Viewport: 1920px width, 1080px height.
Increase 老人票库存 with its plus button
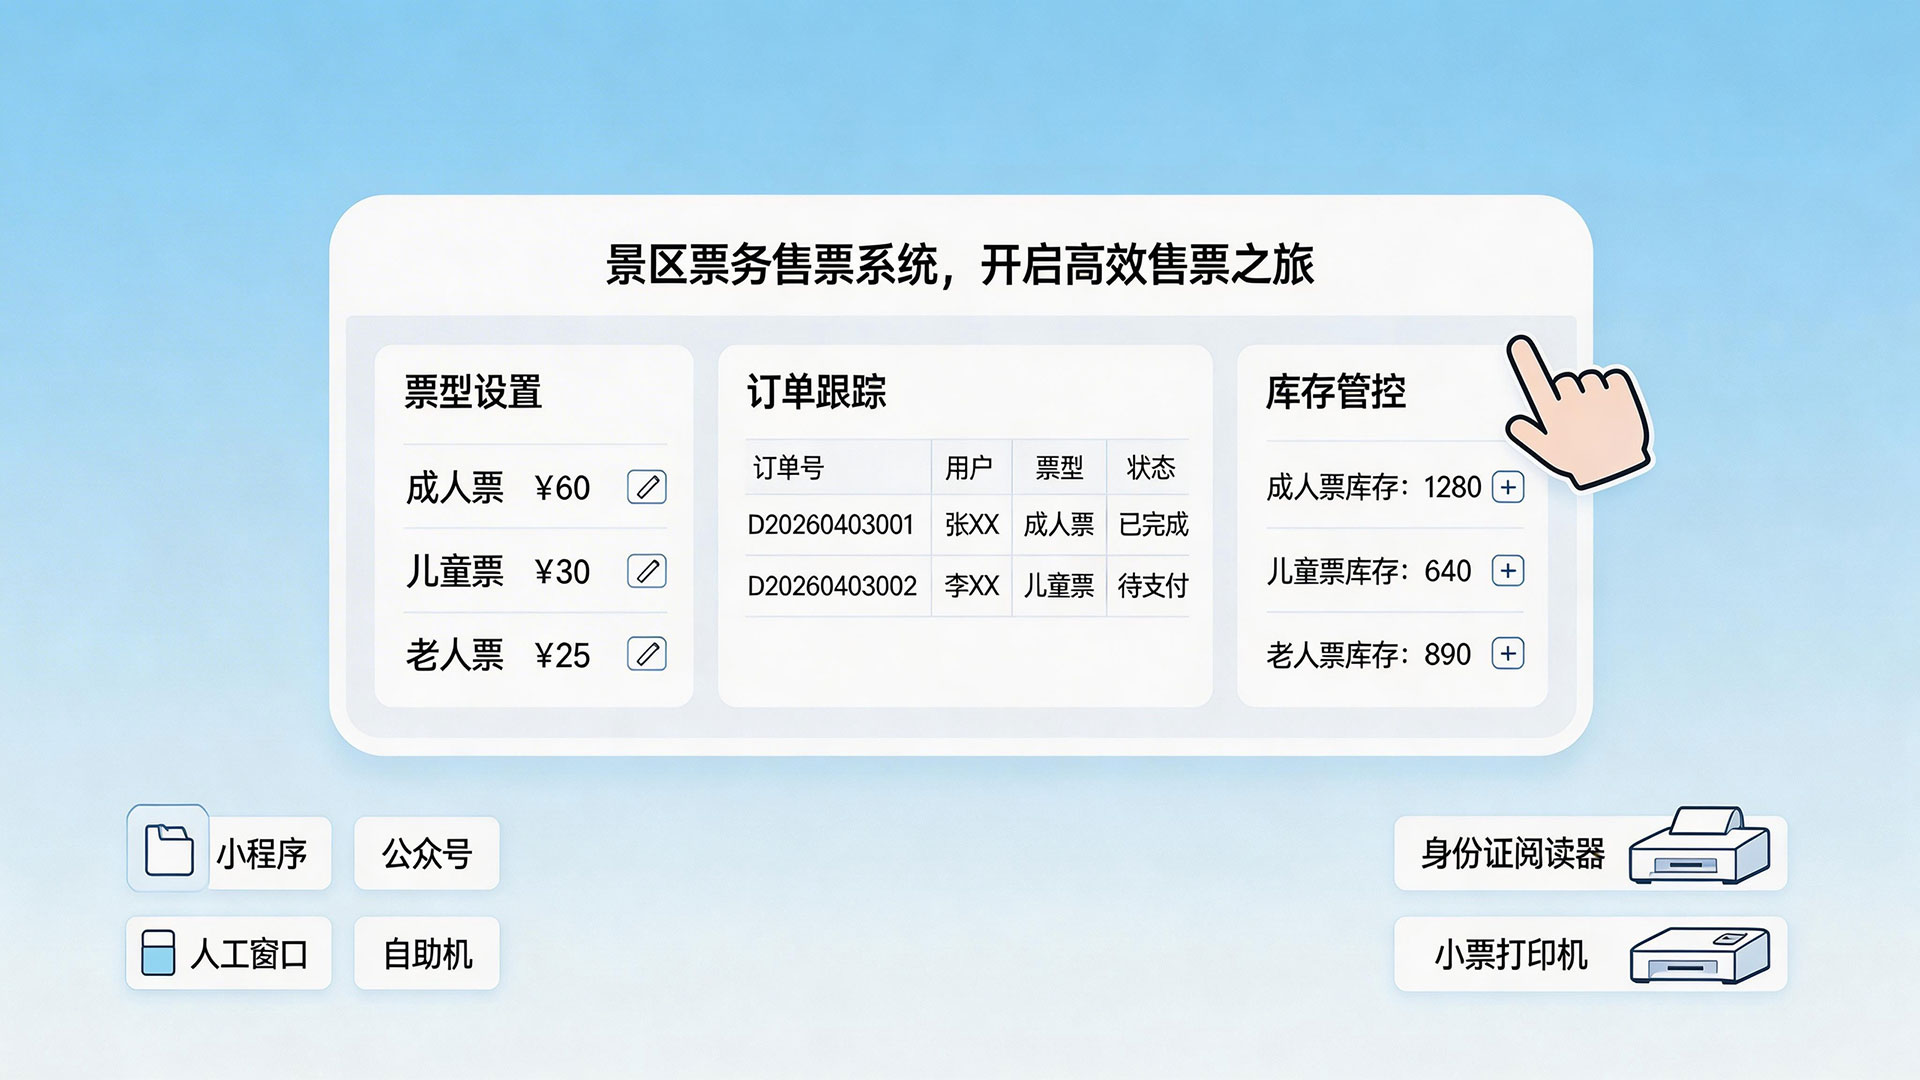click(x=1509, y=655)
